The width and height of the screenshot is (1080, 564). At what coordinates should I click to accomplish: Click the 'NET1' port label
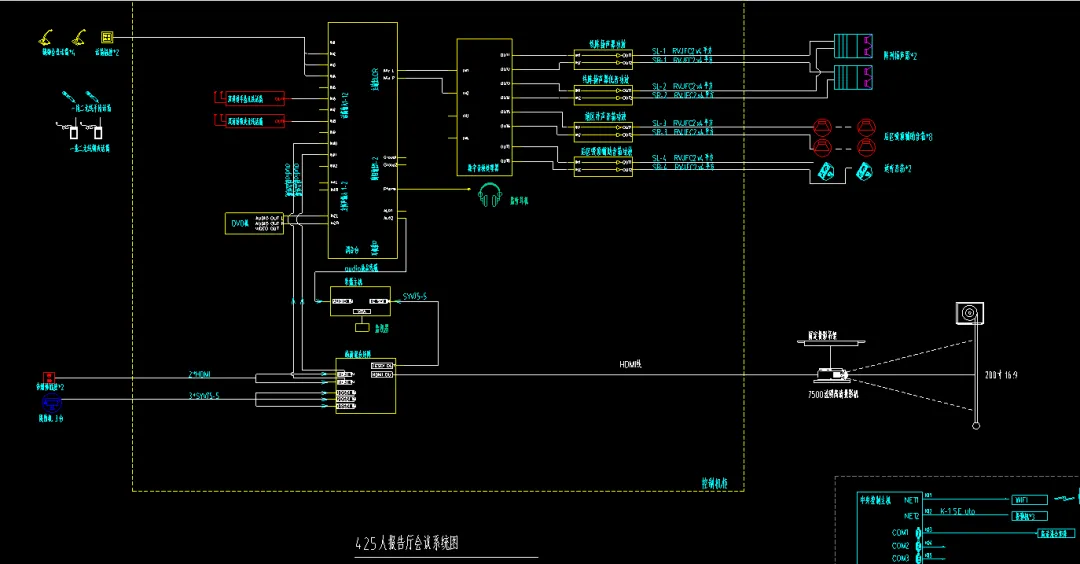pos(911,501)
